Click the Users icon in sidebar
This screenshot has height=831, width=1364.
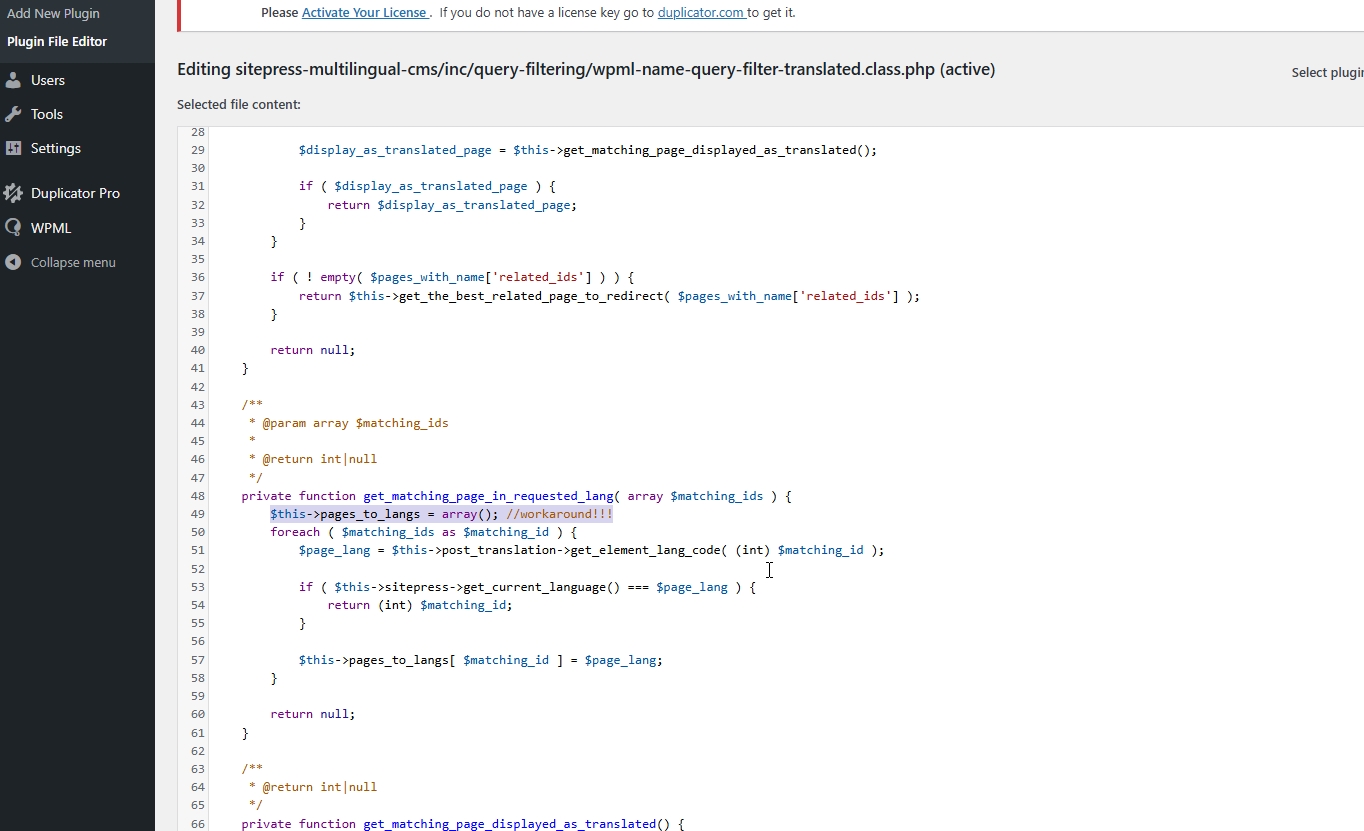tap(13, 80)
